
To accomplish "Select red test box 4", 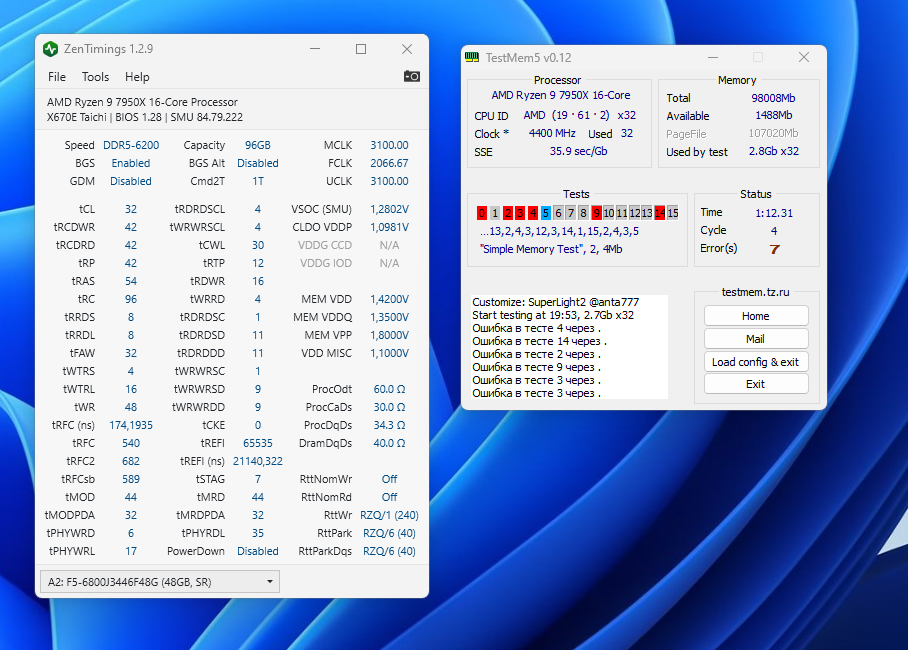I will point(533,213).
